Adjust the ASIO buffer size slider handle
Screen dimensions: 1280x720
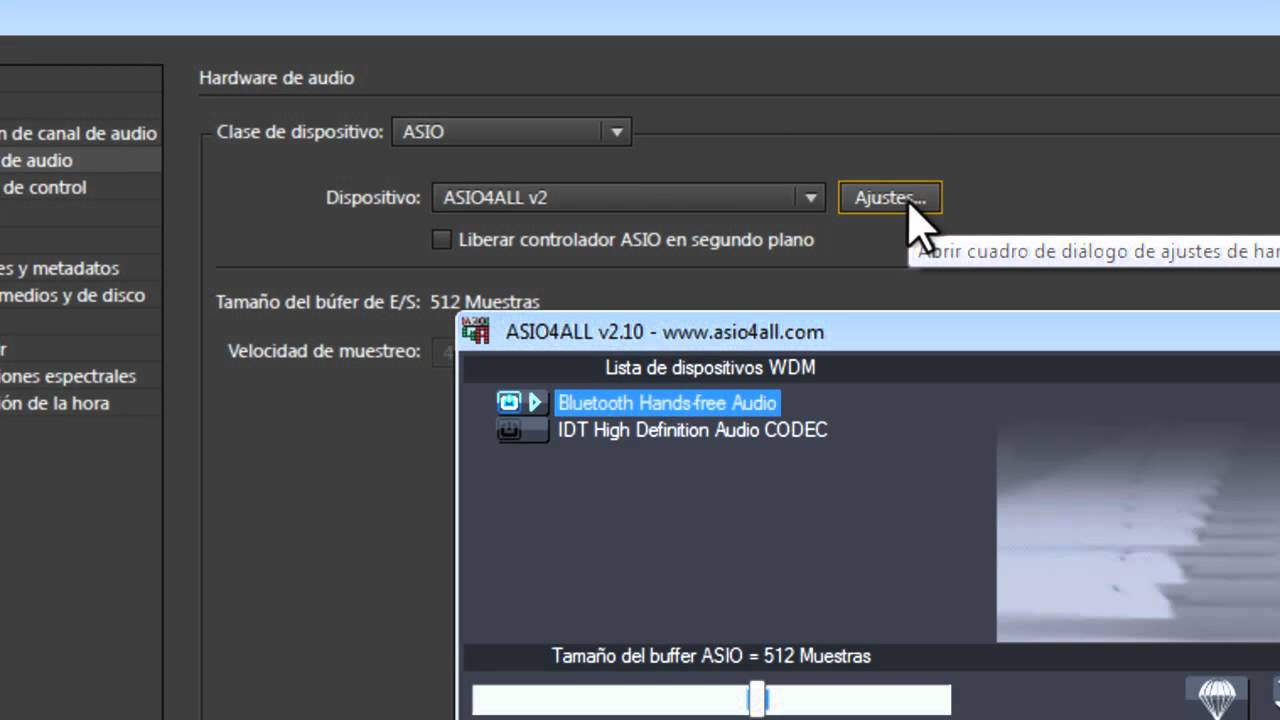pos(757,700)
